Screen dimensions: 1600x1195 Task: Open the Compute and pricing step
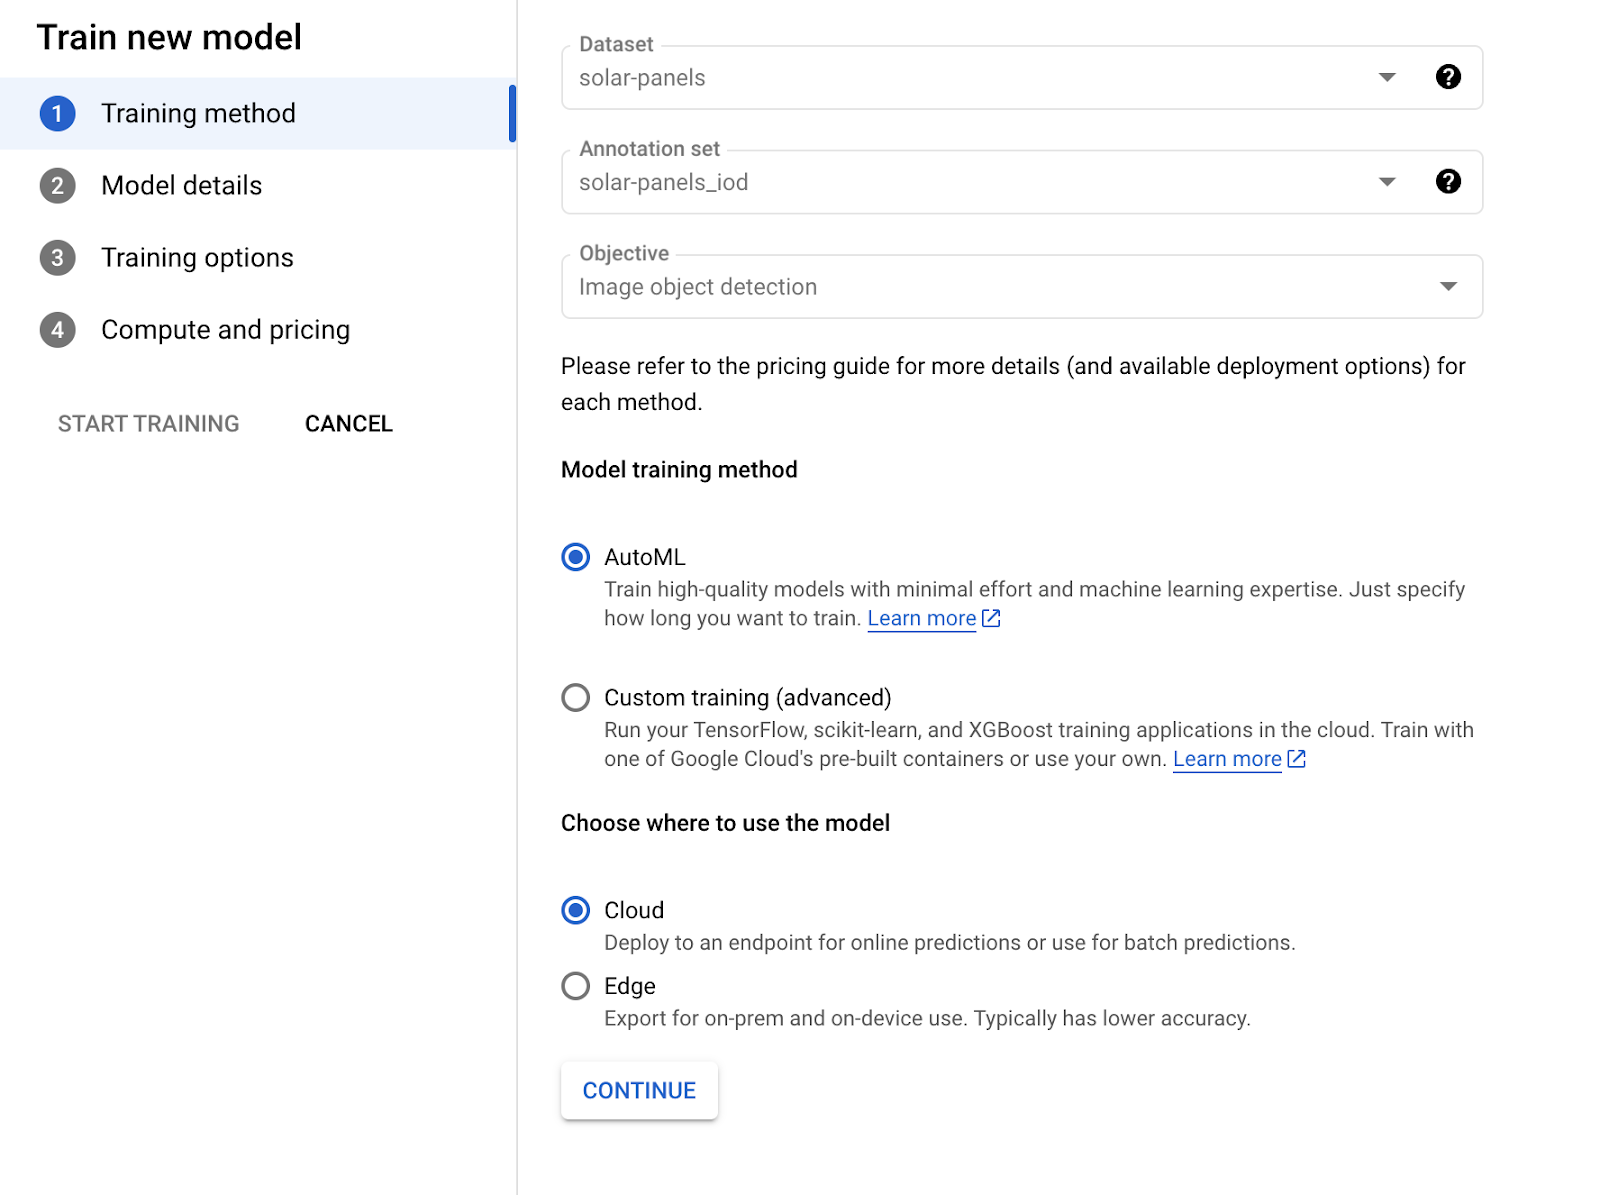pos(225,330)
